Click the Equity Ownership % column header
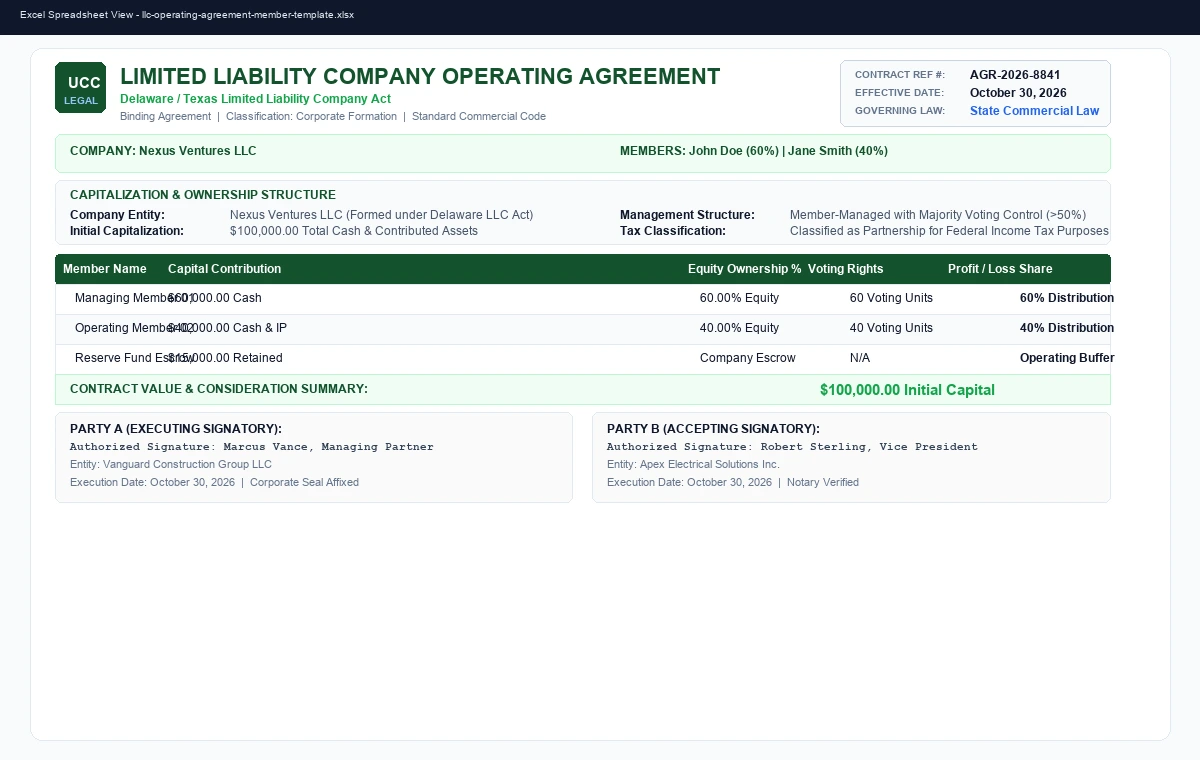The height and width of the screenshot is (760, 1200). (x=745, y=269)
